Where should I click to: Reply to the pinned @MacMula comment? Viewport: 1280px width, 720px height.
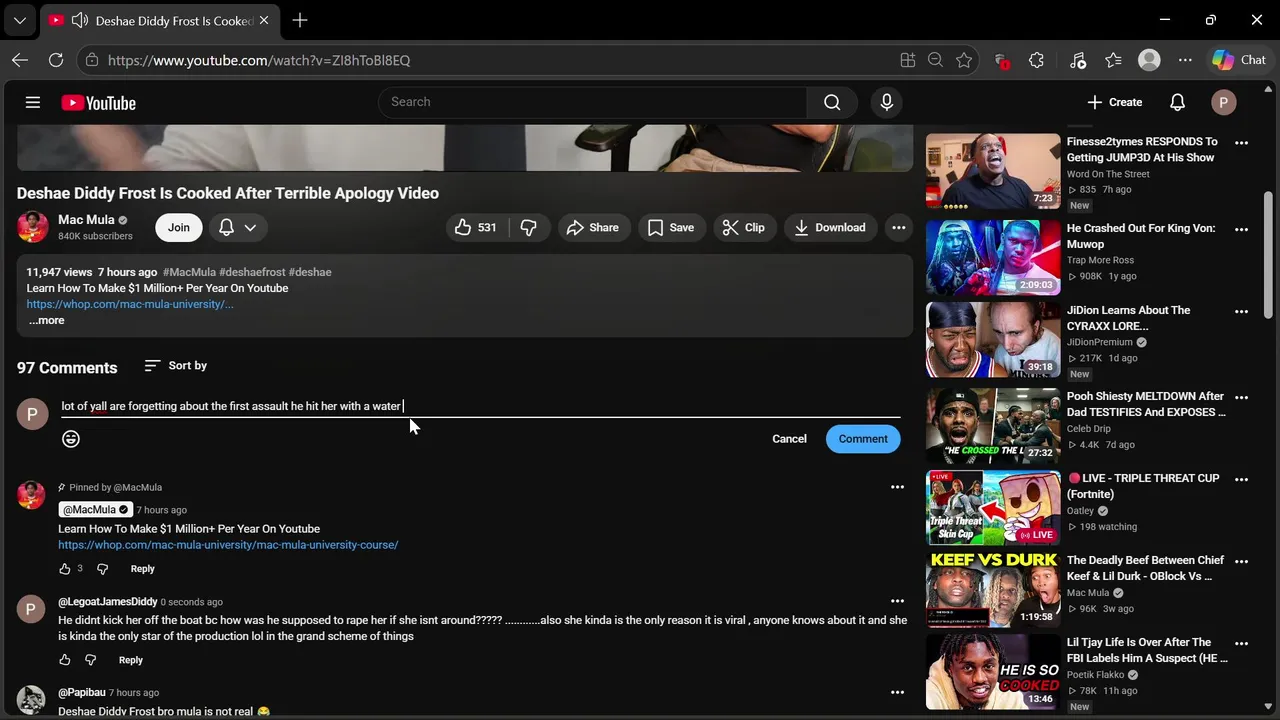143,569
